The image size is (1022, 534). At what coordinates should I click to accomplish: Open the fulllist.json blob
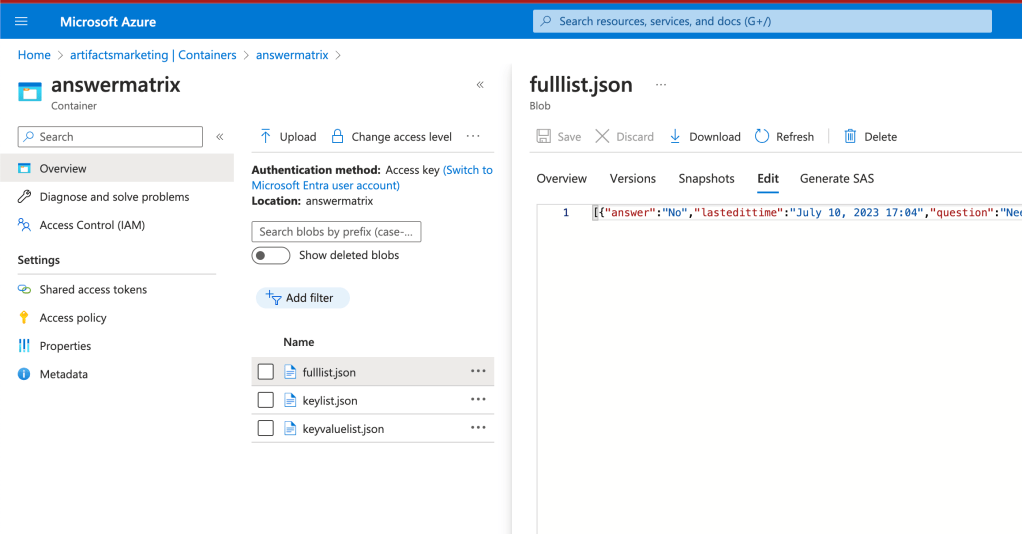(x=329, y=372)
